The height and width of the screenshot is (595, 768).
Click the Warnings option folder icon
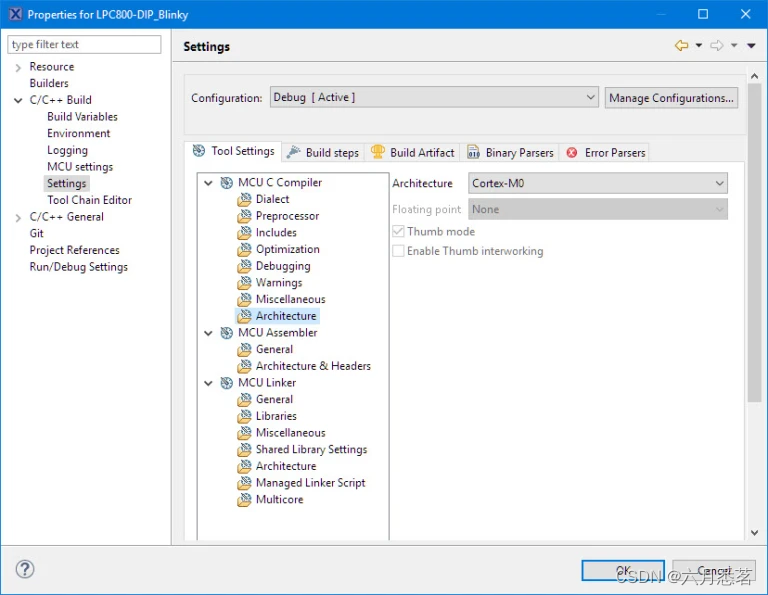coord(244,283)
